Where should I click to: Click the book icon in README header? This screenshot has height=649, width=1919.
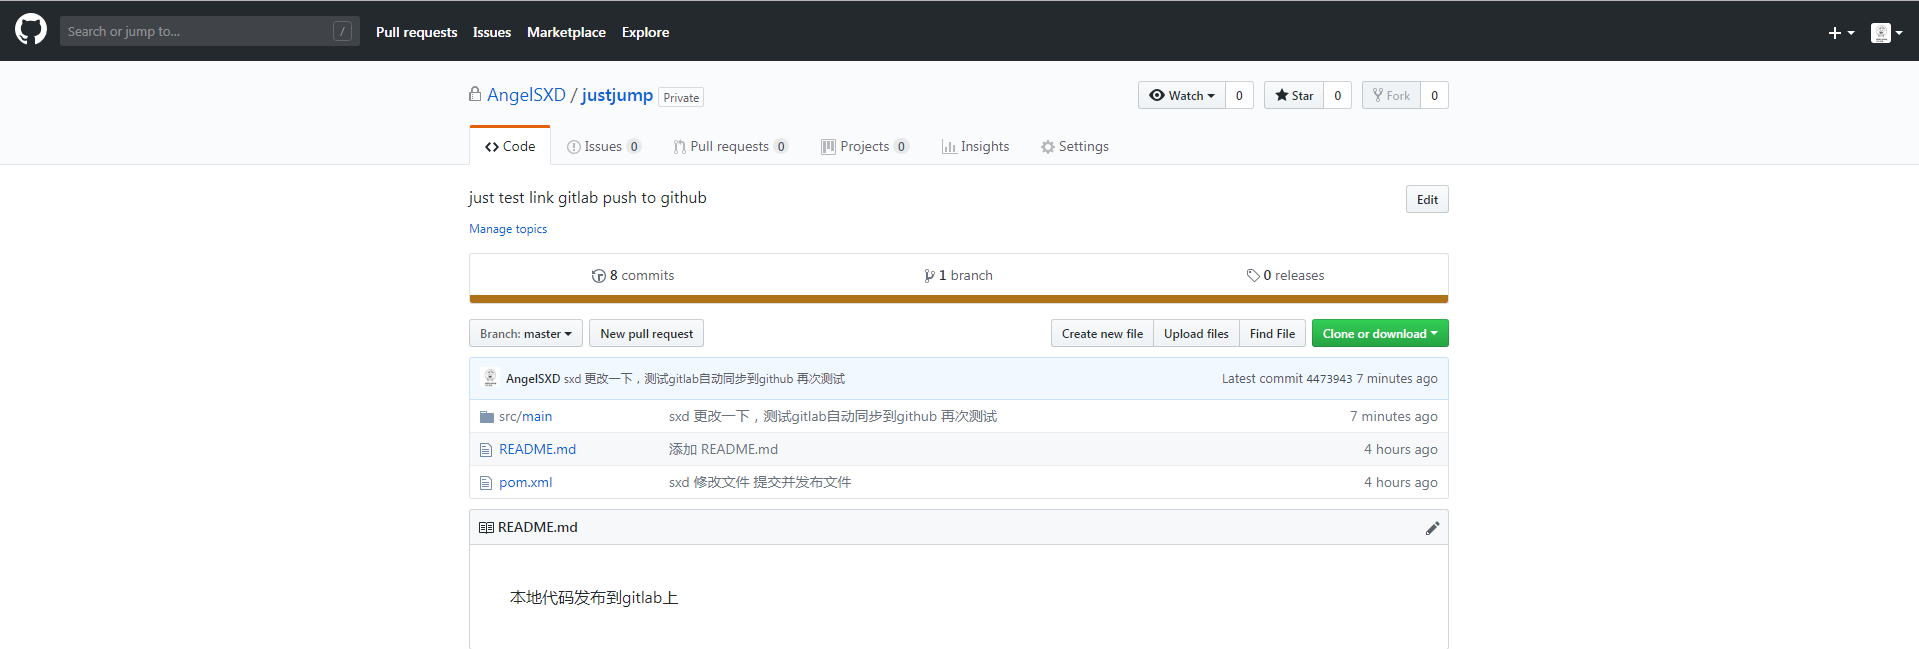point(486,527)
